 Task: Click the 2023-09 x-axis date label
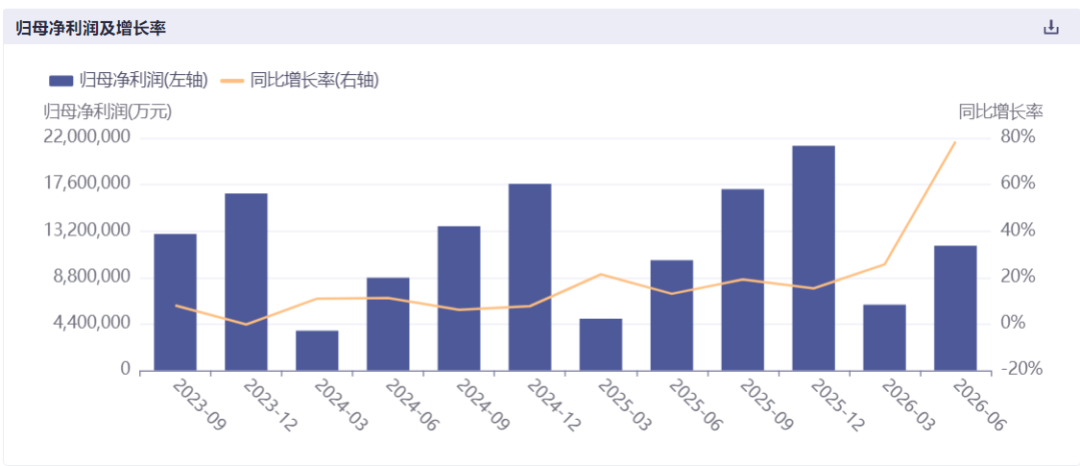coord(198,405)
